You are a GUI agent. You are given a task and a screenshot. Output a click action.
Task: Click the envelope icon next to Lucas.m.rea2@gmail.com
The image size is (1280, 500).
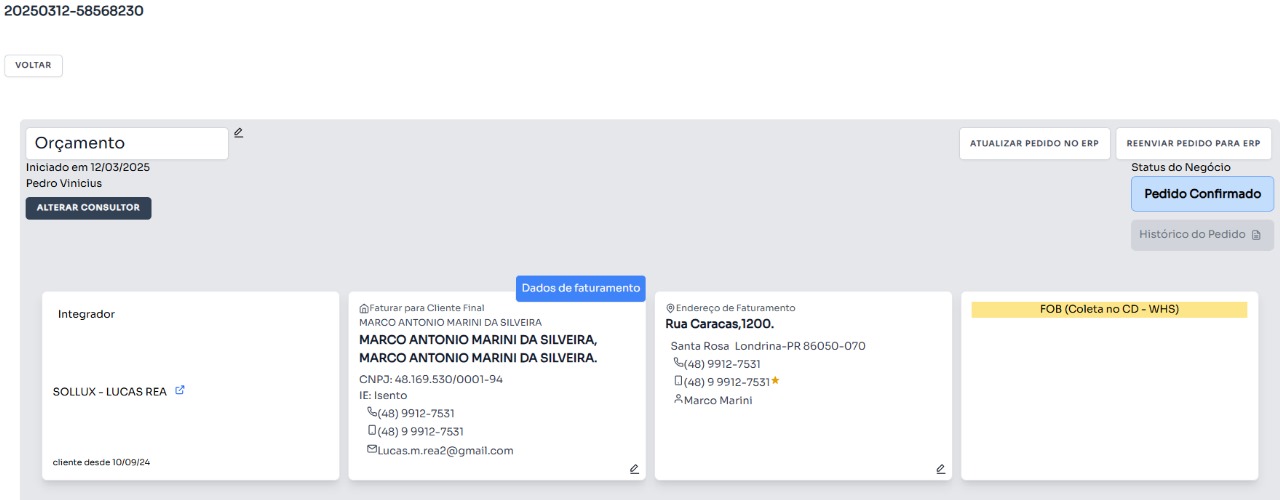pyautogui.click(x=371, y=450)
